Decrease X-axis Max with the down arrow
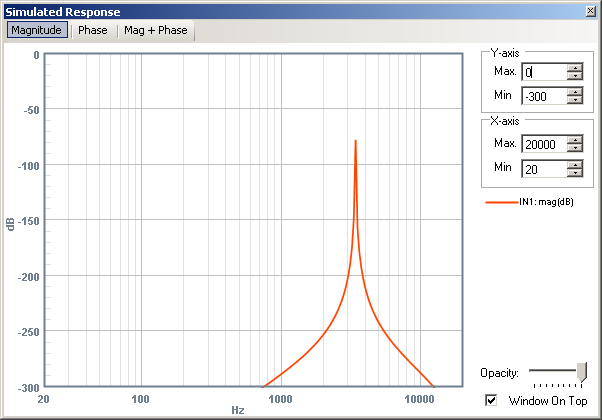Viewport: 602px width, 420px height. [575, 149]
